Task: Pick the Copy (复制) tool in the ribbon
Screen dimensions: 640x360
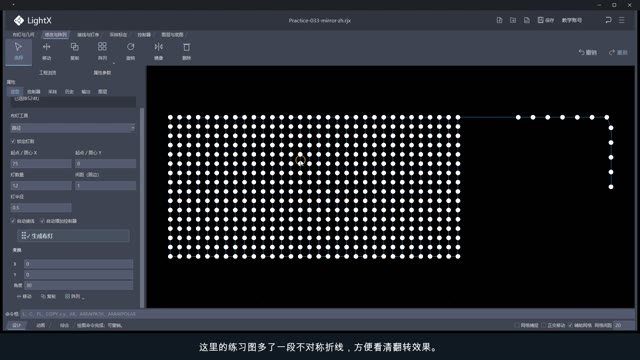Action: click(74, 51)
